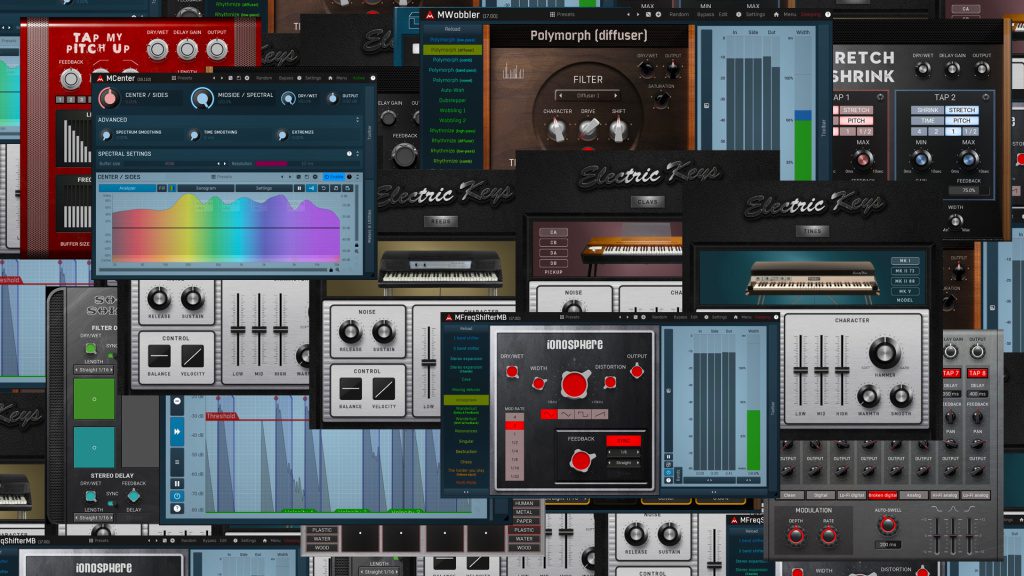Select the highlighted Polymorph (diffuser) preset in MWobbler
Screen dimensions: 1024x576
pyautogui.click(x=452, y=50)
